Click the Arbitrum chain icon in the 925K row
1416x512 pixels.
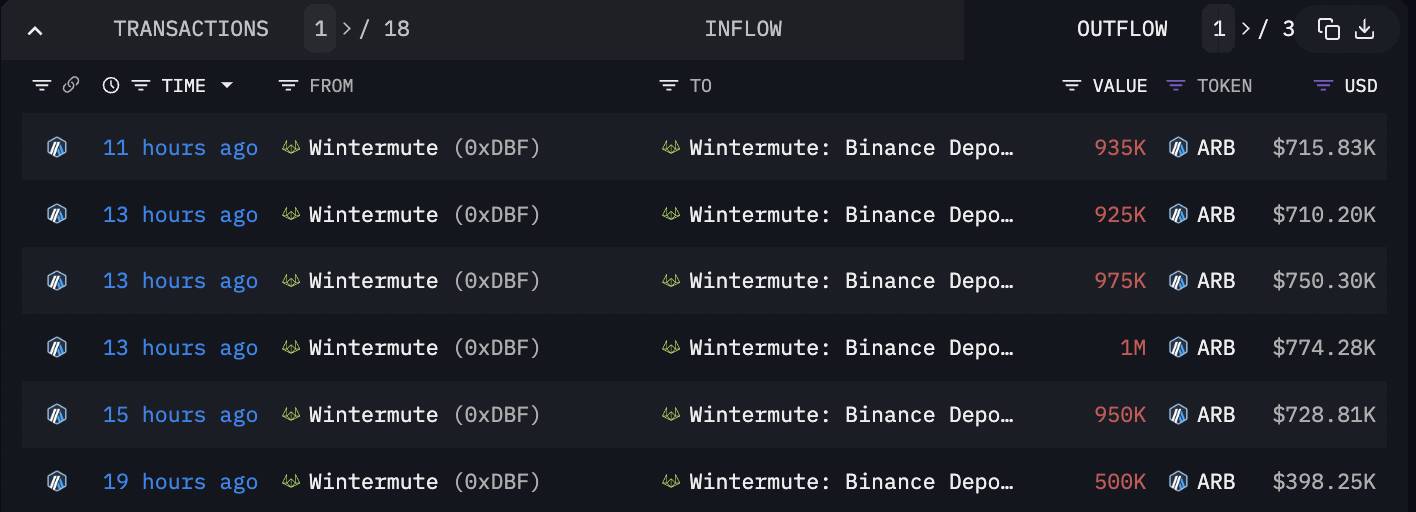[57, 214]
